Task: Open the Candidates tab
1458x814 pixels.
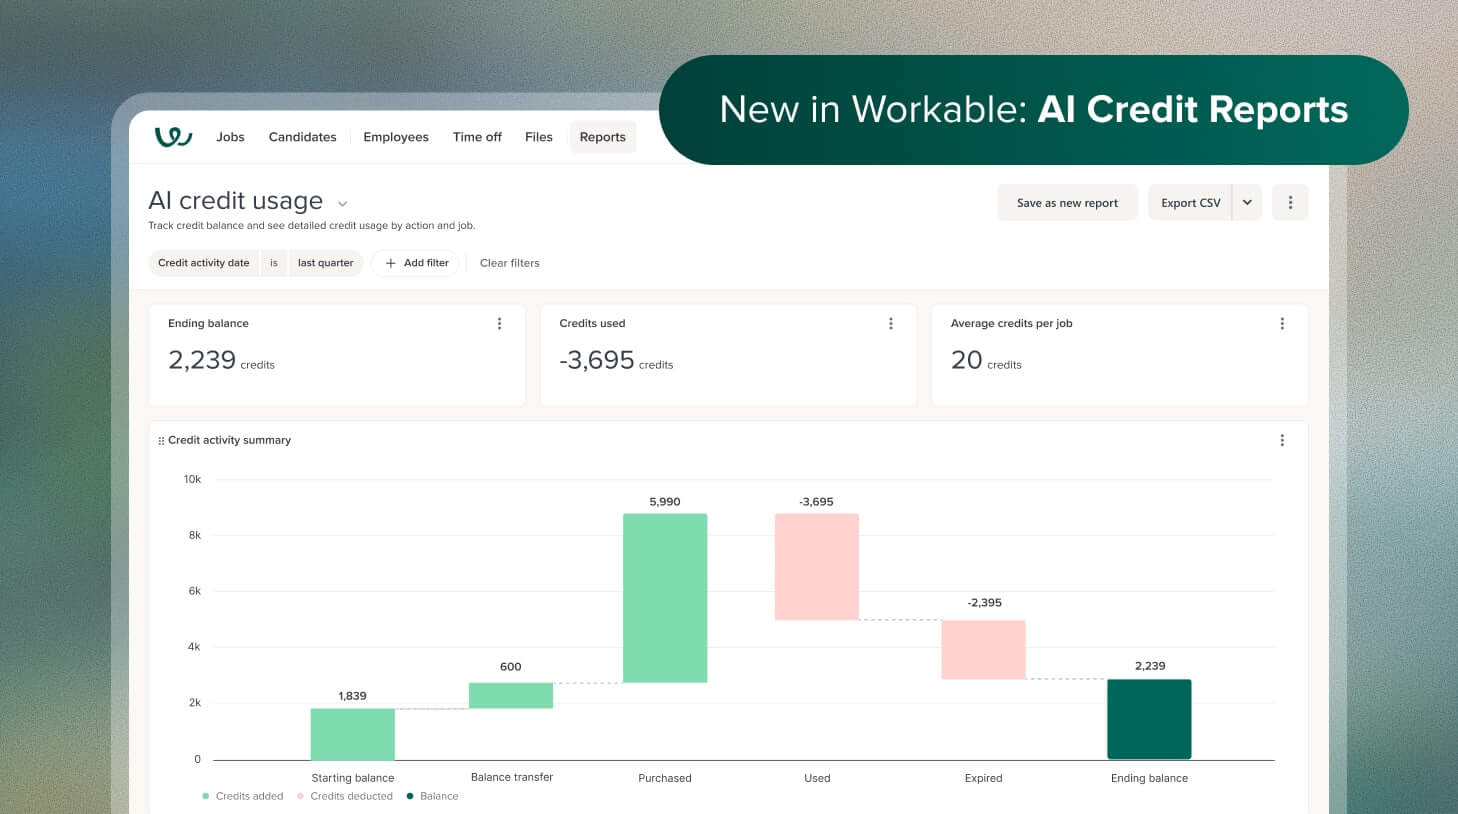Action: coord(302,137)
